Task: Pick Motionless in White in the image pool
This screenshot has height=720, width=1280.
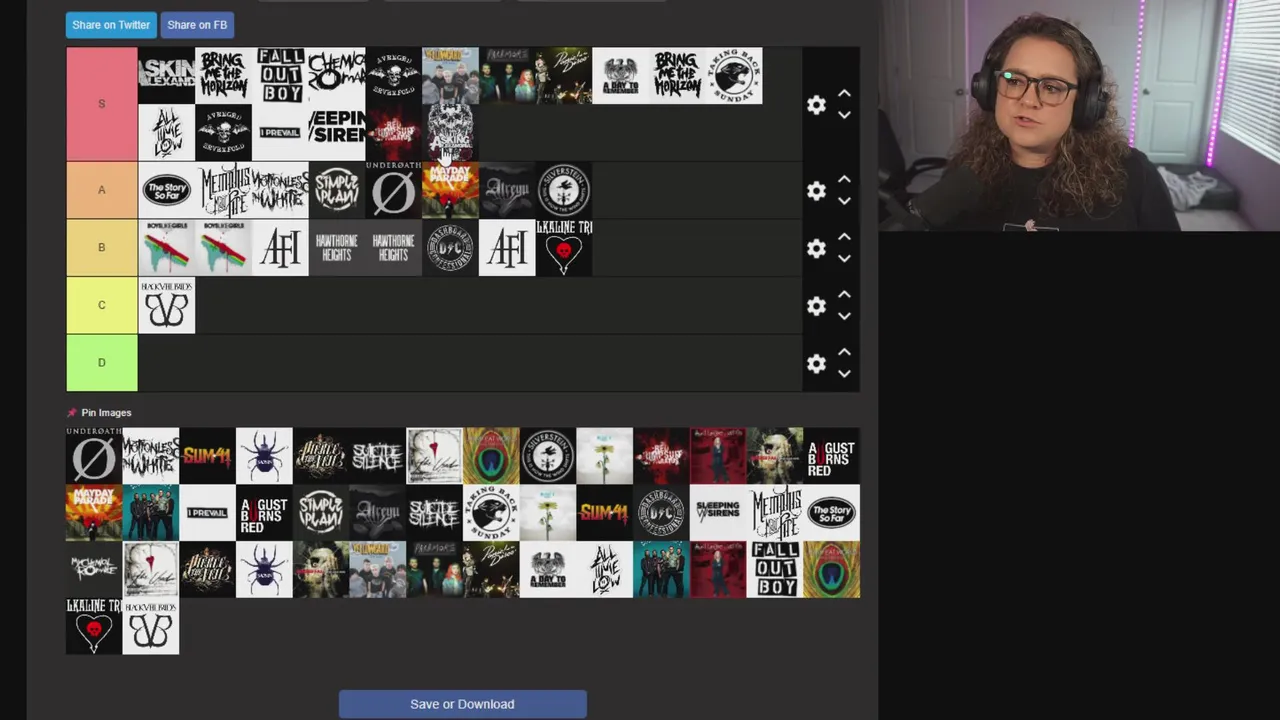Action: point(150,455)
